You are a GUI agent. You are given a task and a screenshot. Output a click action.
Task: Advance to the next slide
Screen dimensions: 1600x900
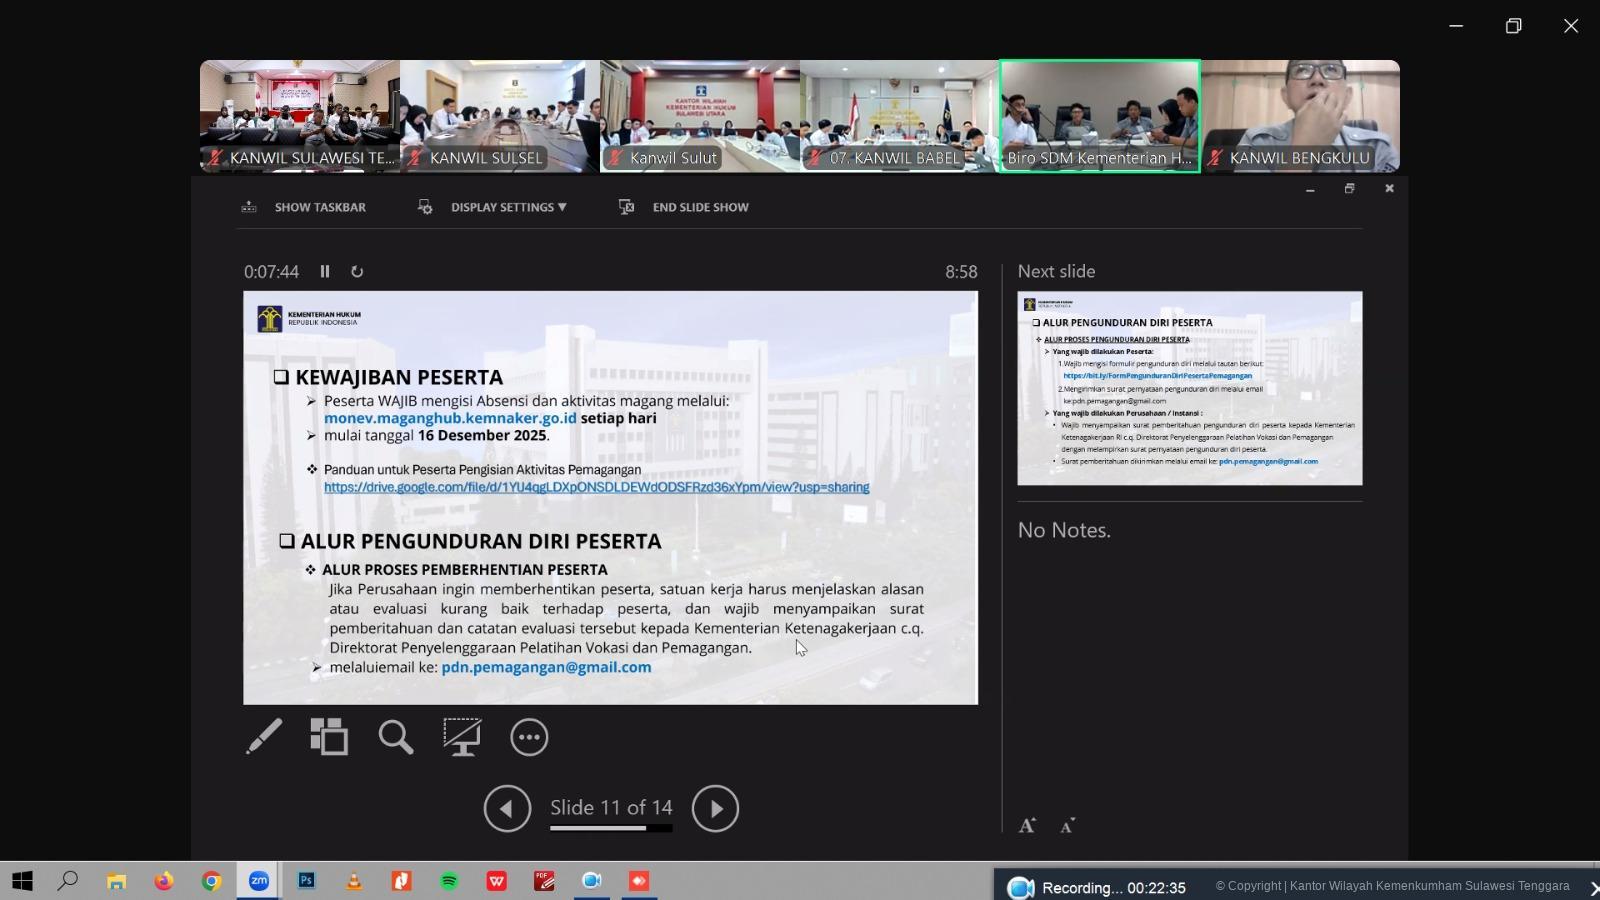pos(715,808)
